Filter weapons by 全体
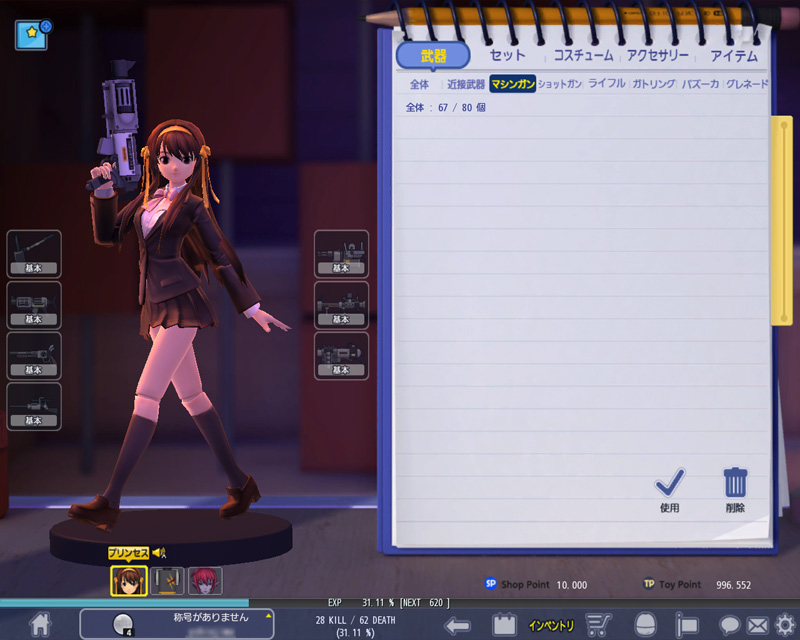 [x=419, y=84]
